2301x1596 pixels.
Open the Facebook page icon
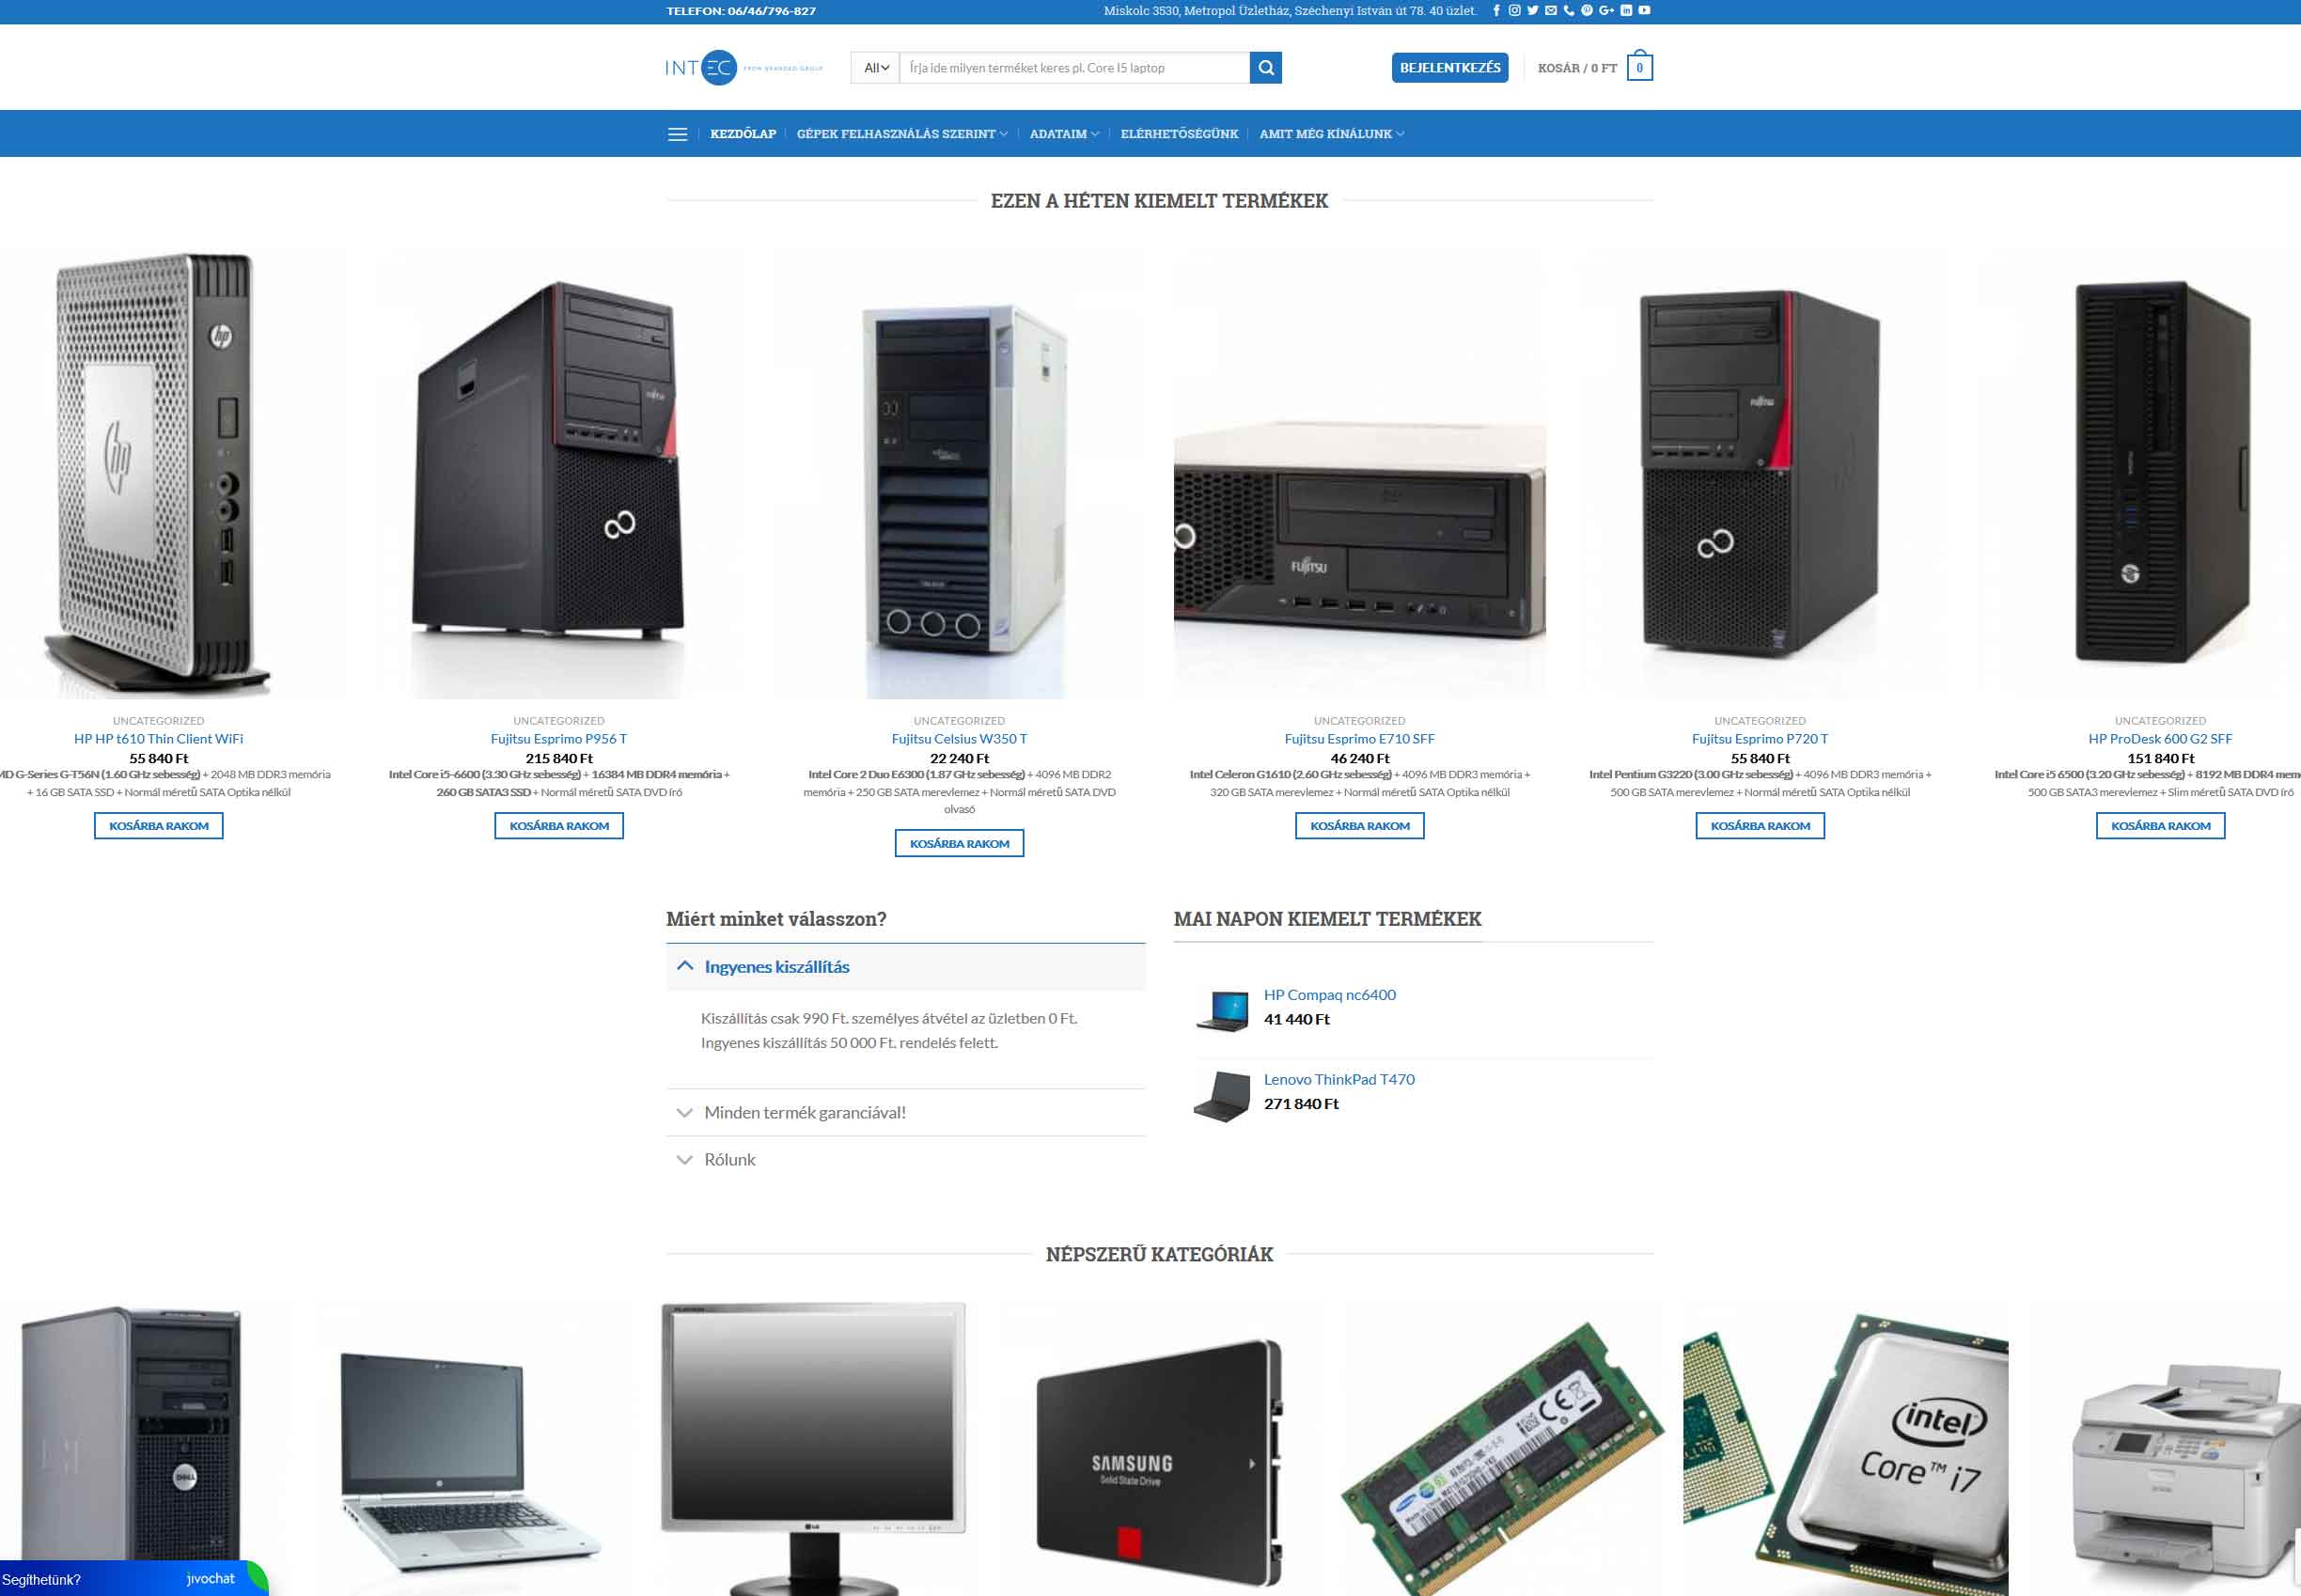pos(1496,11)
